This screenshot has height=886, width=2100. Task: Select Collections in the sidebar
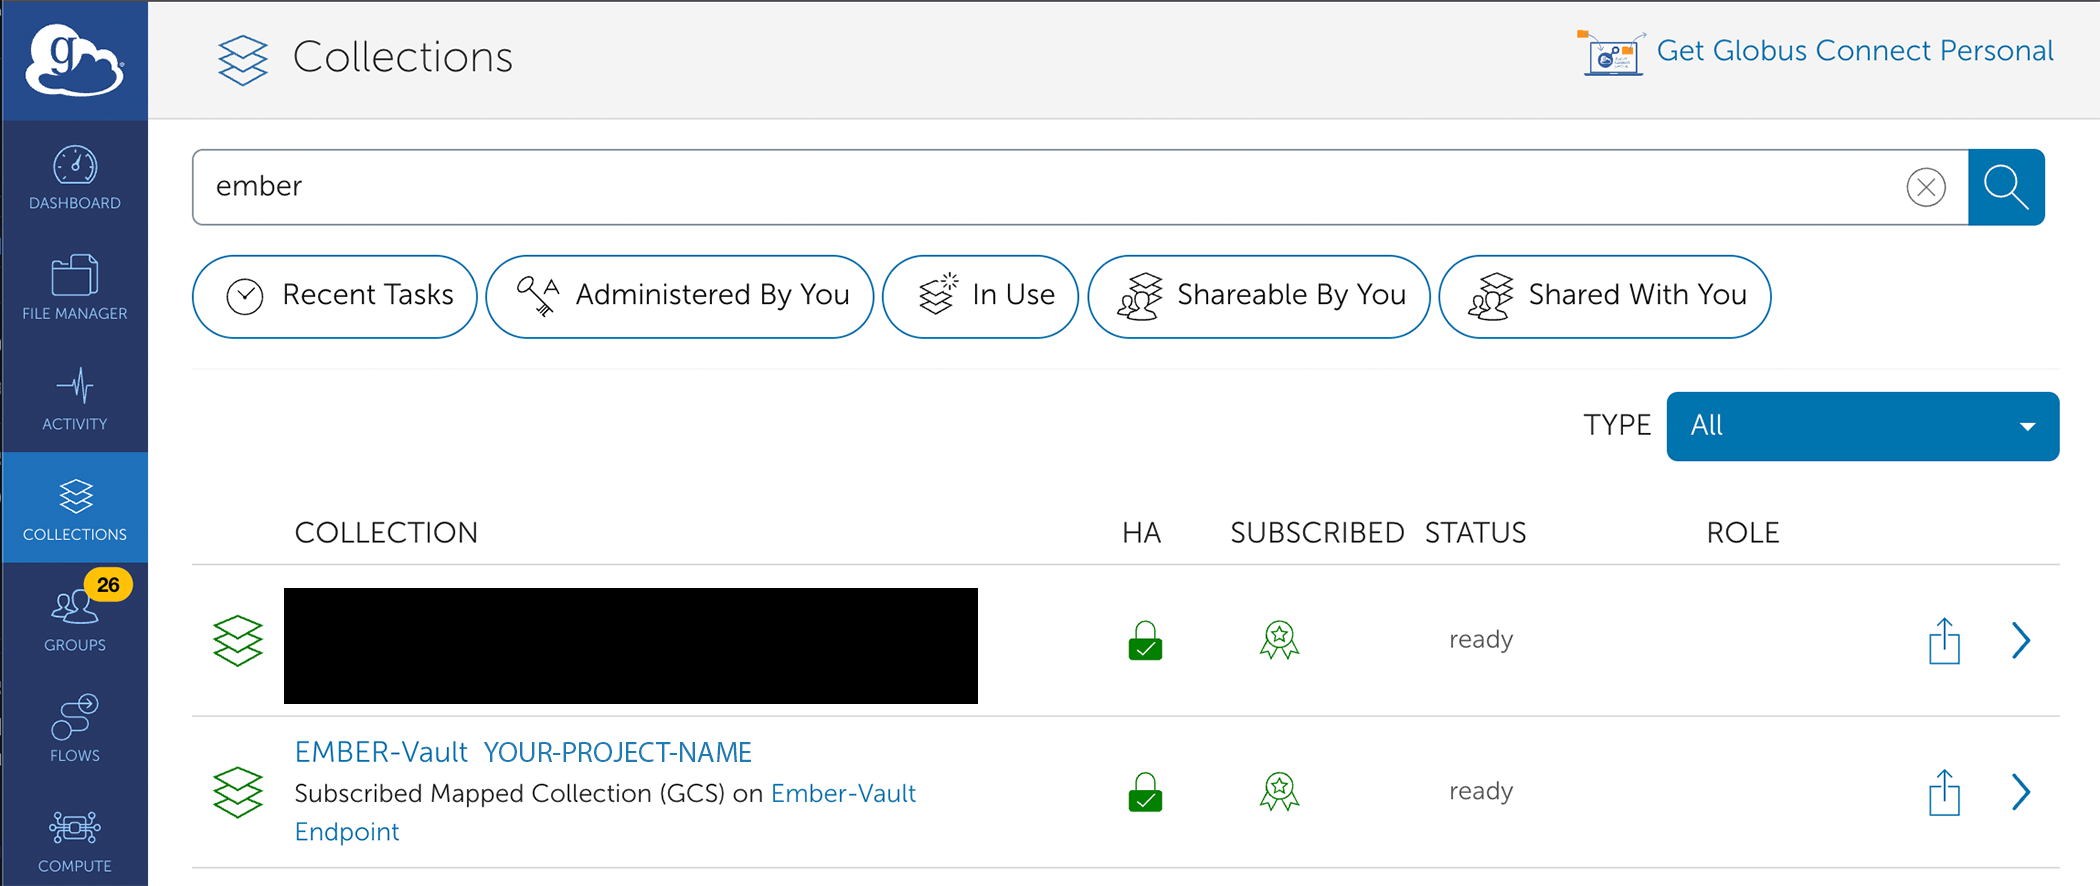coord(75,508)
